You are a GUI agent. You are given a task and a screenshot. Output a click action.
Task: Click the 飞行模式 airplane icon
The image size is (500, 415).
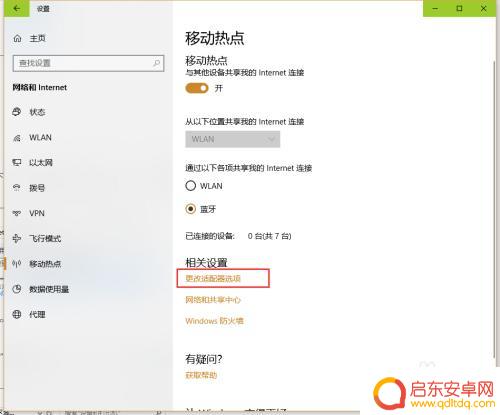tap(17, 239)
